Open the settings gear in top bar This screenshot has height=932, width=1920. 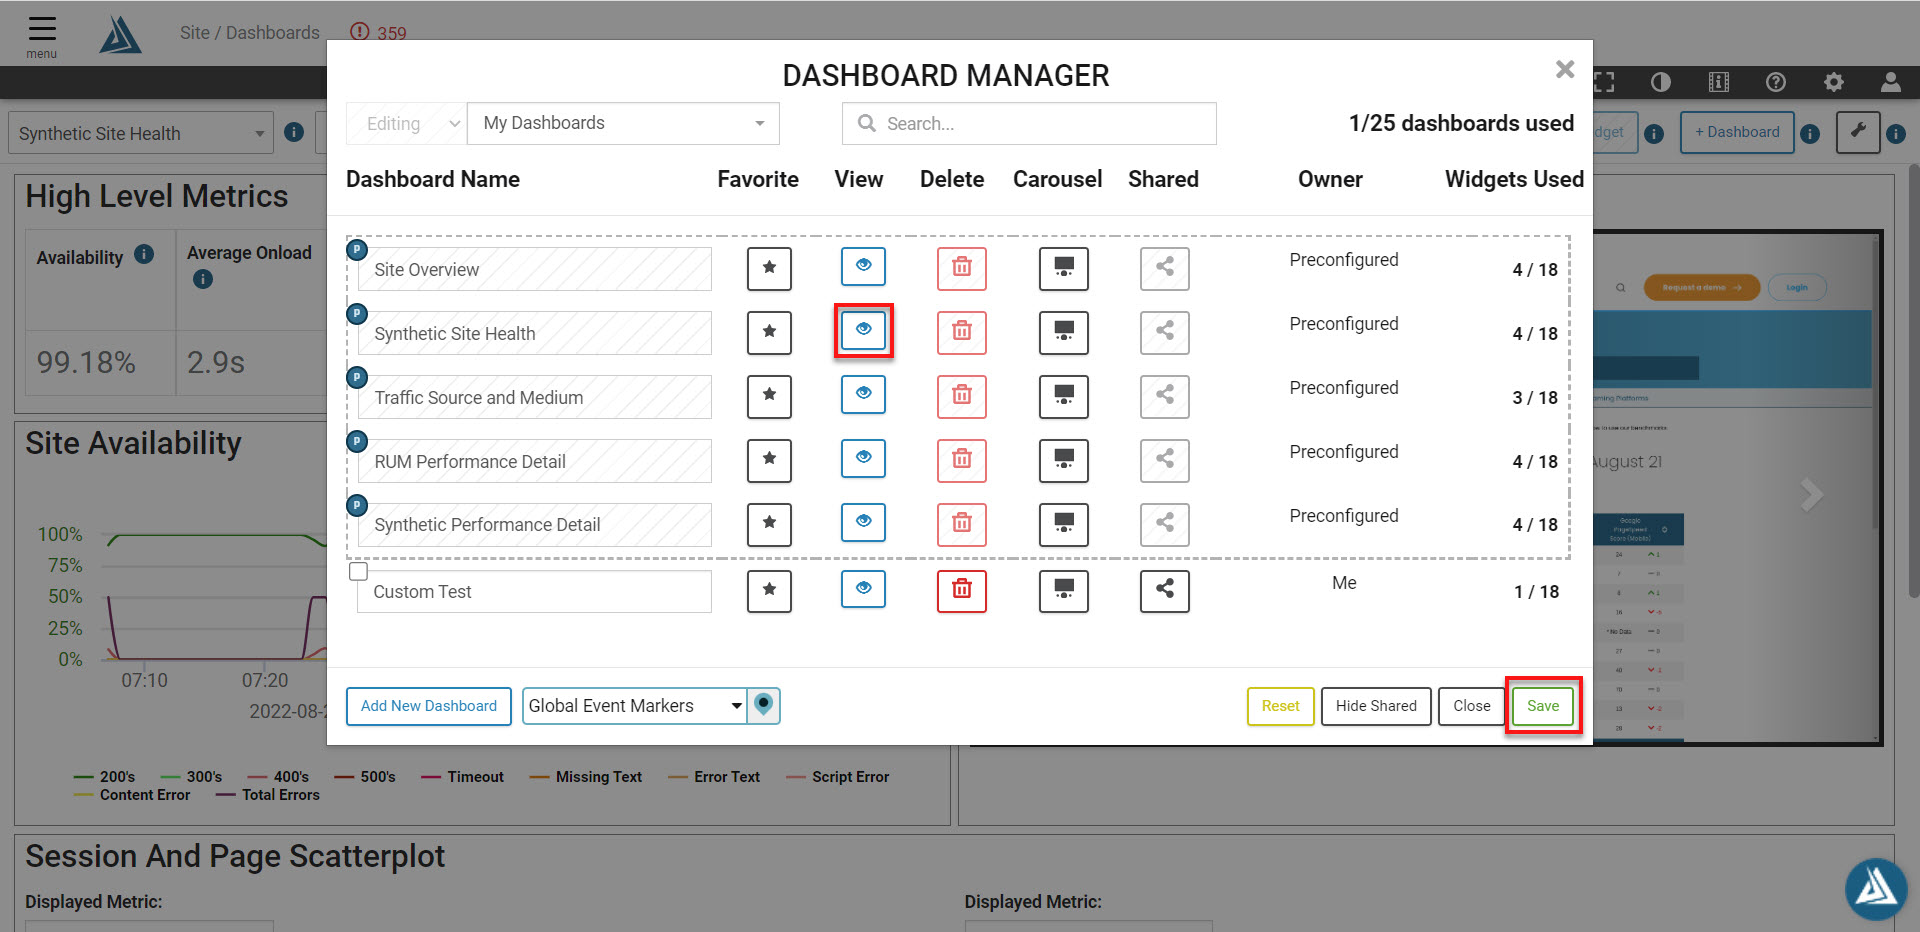[1834, 82]
